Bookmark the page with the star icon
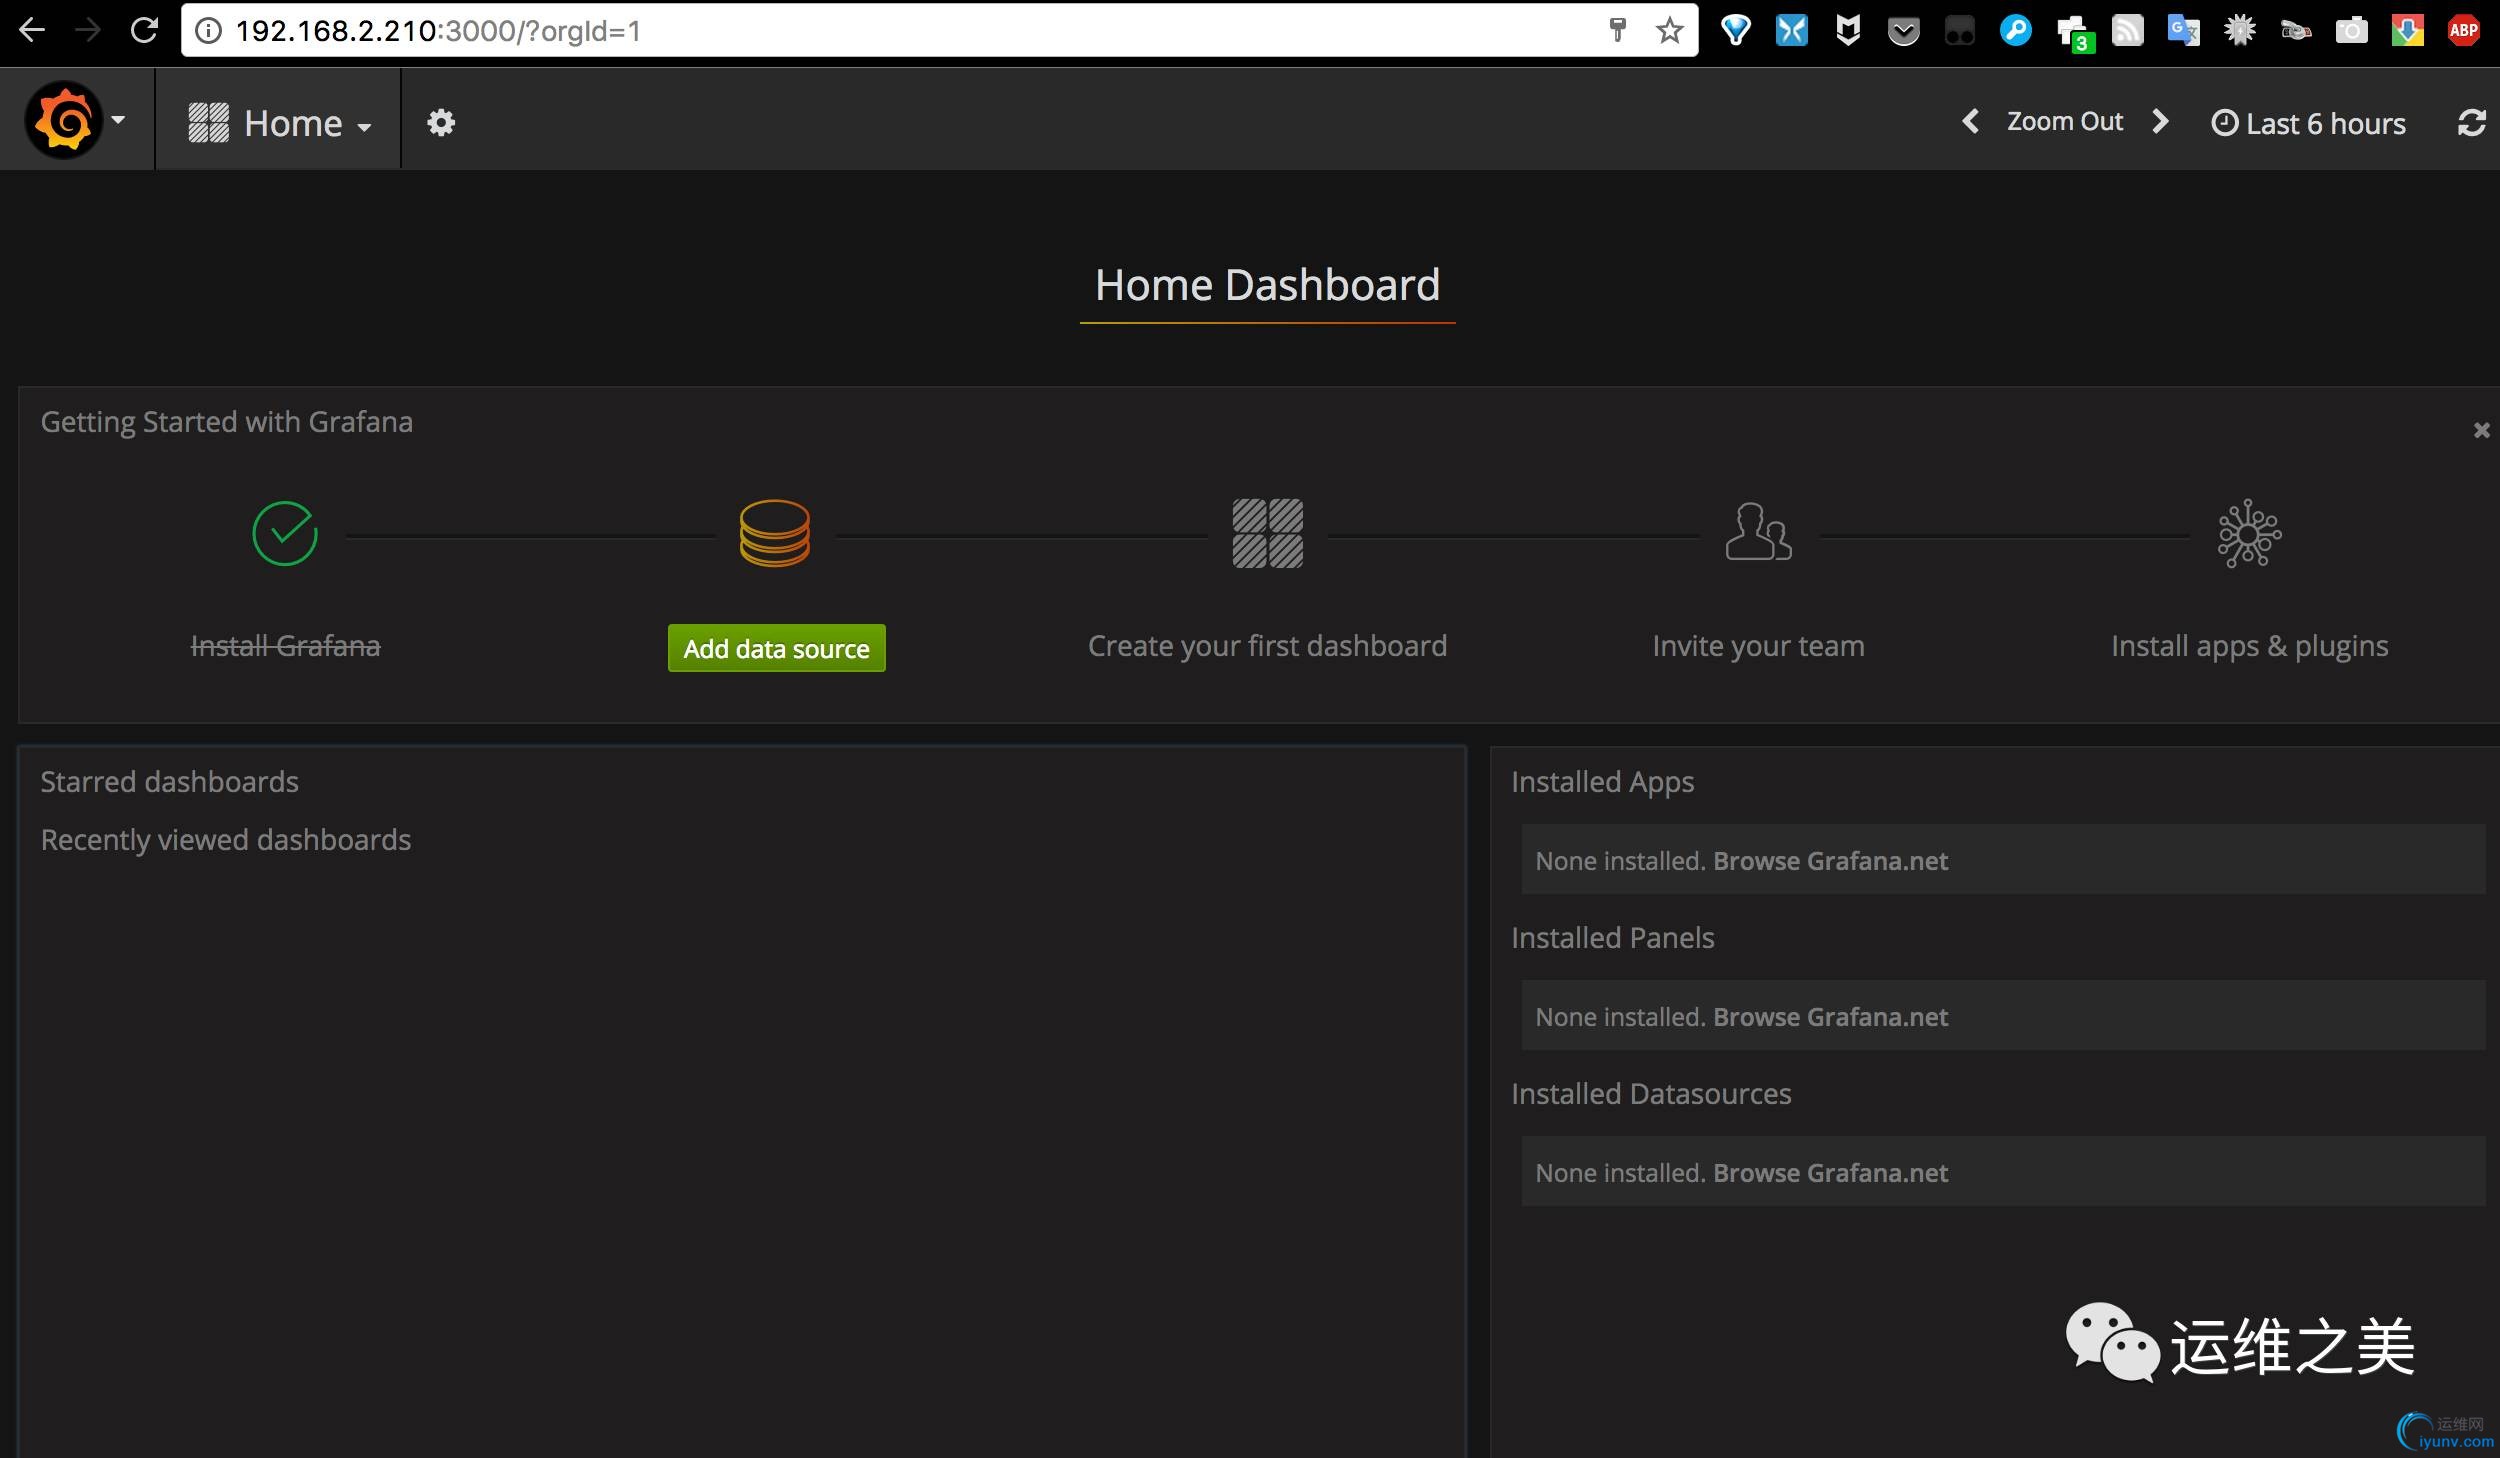Viewport: 2500px width, 1458px height. coord(1669,31)
